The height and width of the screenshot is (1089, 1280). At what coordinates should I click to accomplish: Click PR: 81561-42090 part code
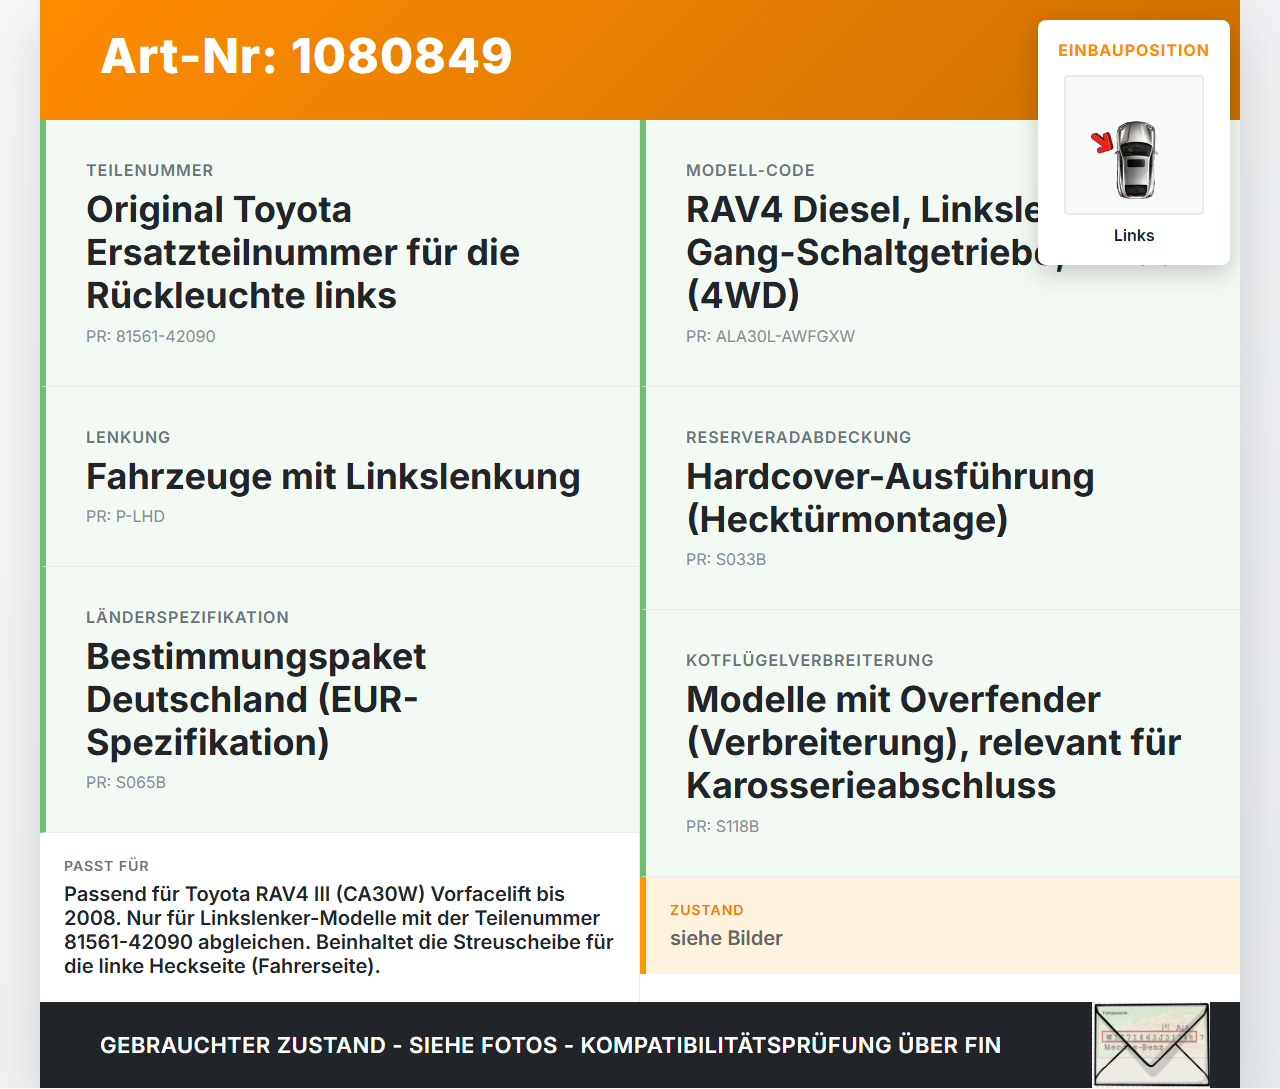(151, 336)
